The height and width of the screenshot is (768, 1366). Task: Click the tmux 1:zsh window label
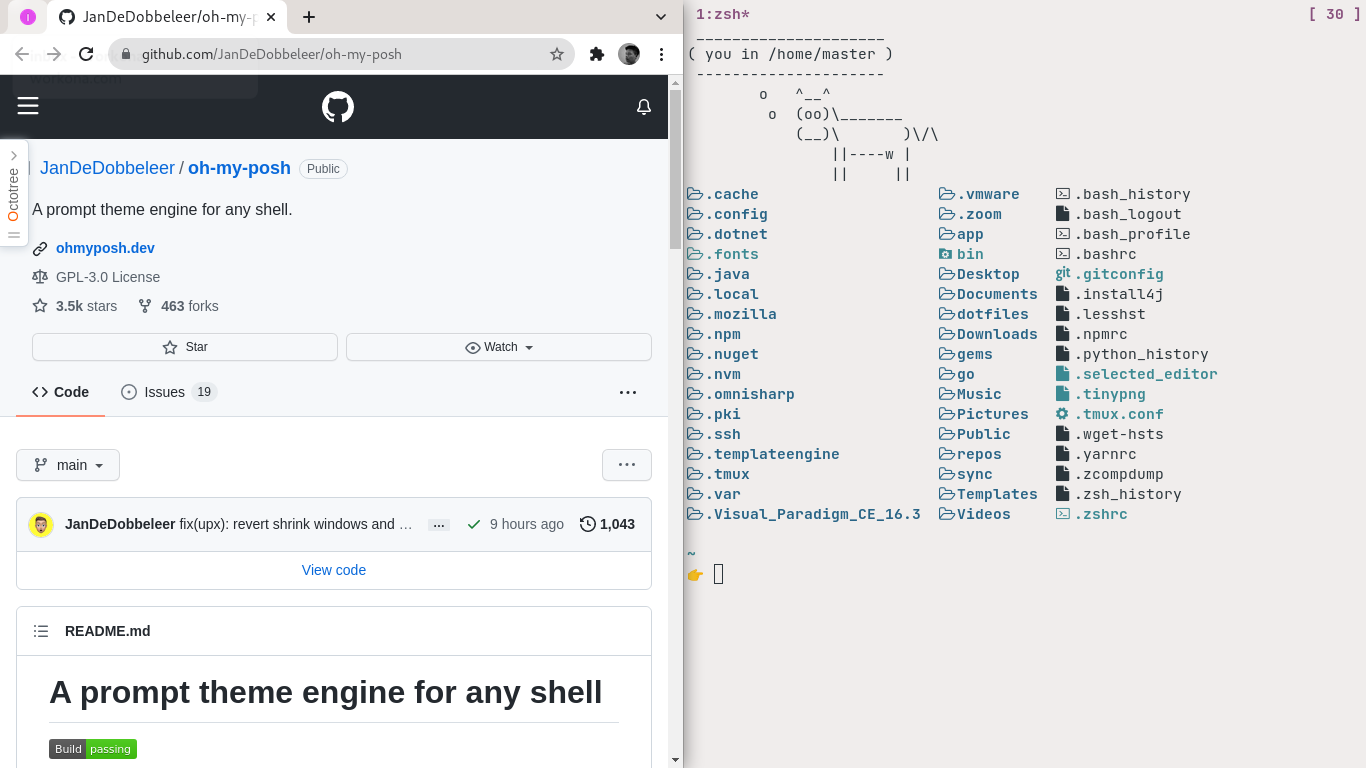coord(723,14)
